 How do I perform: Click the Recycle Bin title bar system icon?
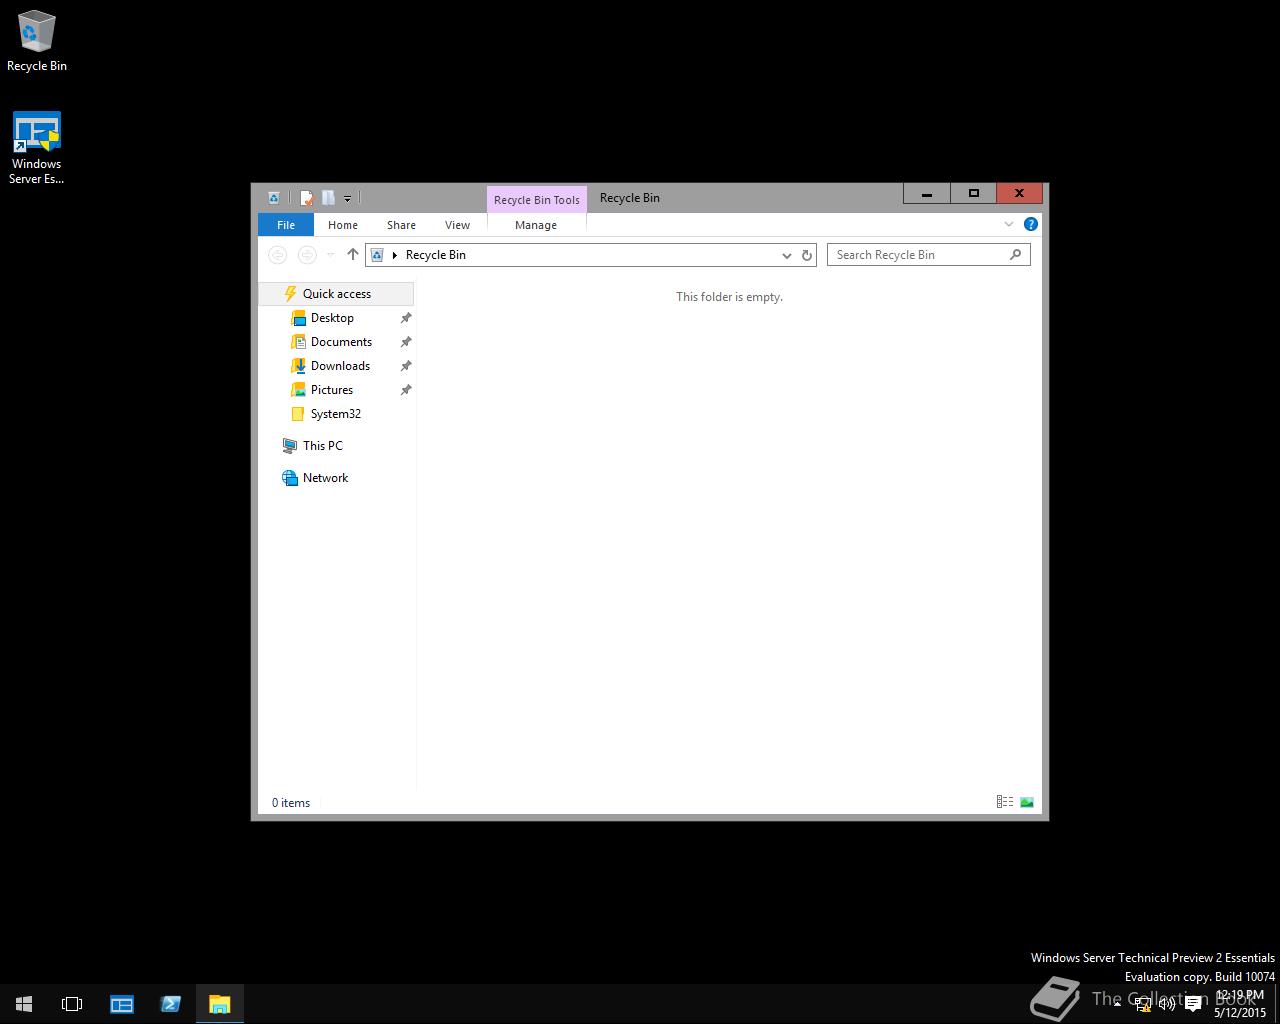pyautogui.click(x=274, y=198)
